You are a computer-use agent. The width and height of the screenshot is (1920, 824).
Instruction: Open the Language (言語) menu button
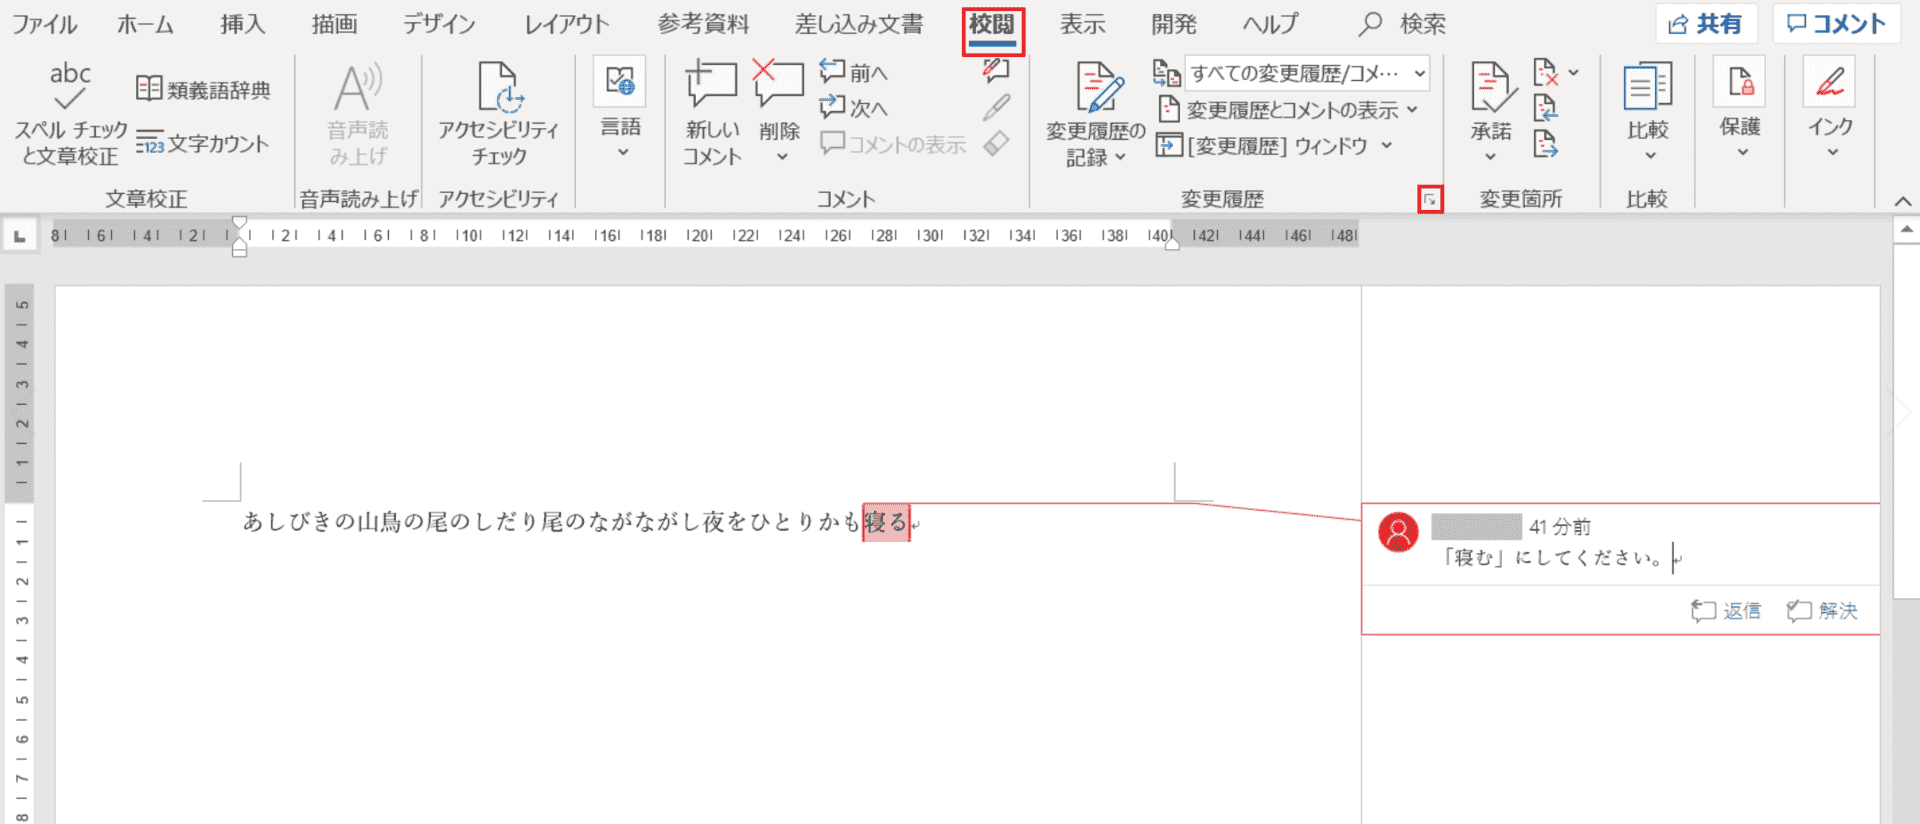coord(620,110)
